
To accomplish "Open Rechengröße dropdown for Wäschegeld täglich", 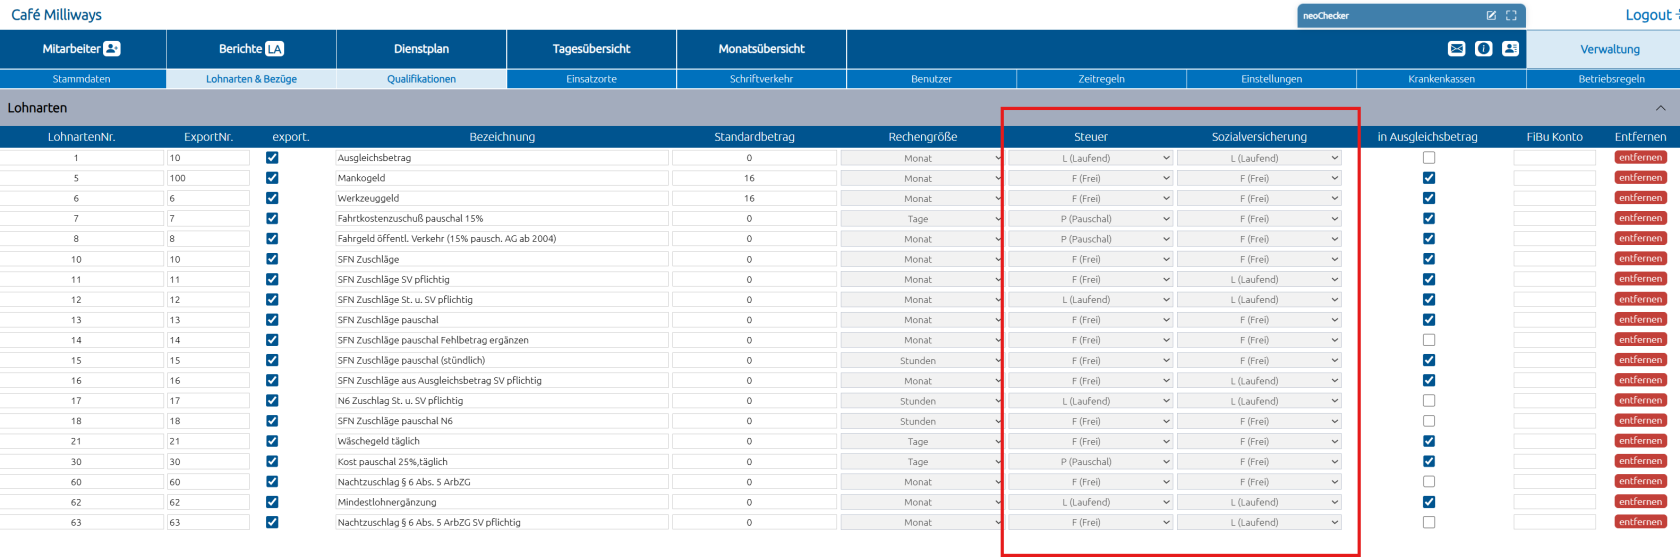I will click(x=920, y=441).
